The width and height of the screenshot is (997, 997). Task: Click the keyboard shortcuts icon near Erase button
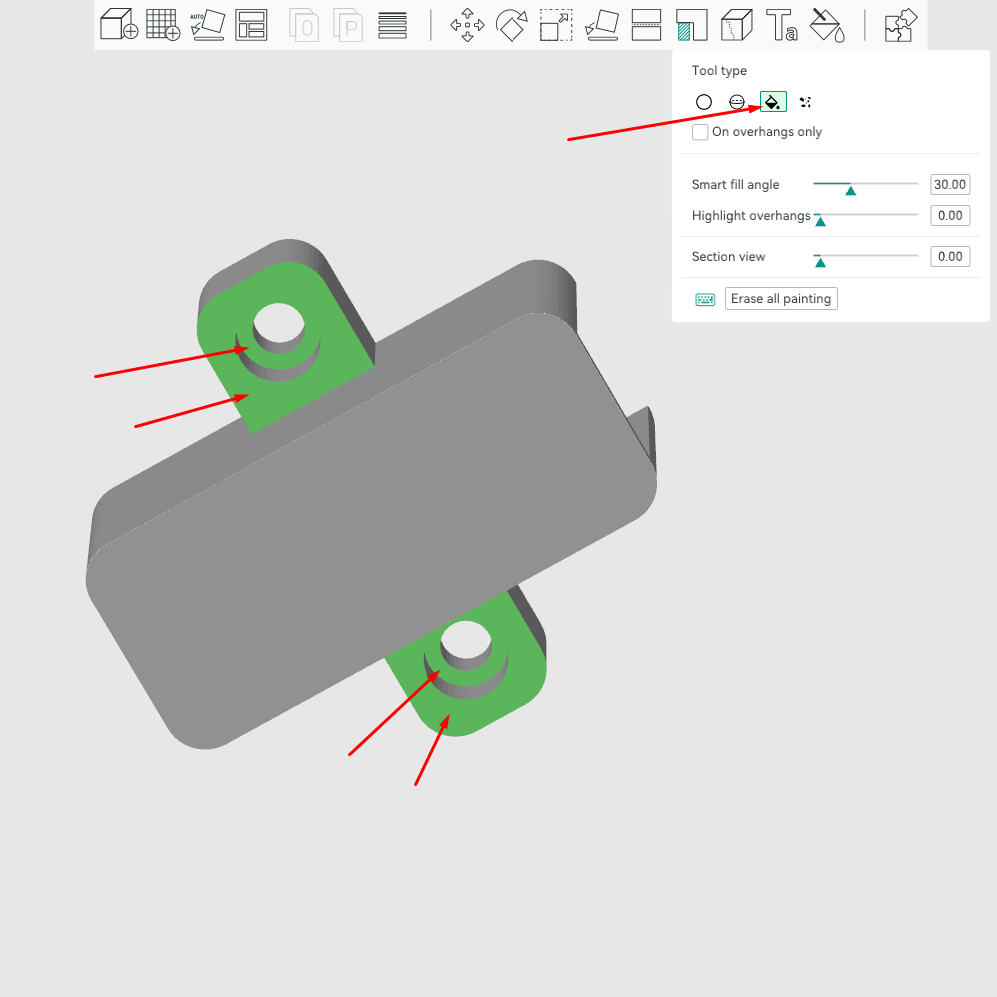(705, 298)
